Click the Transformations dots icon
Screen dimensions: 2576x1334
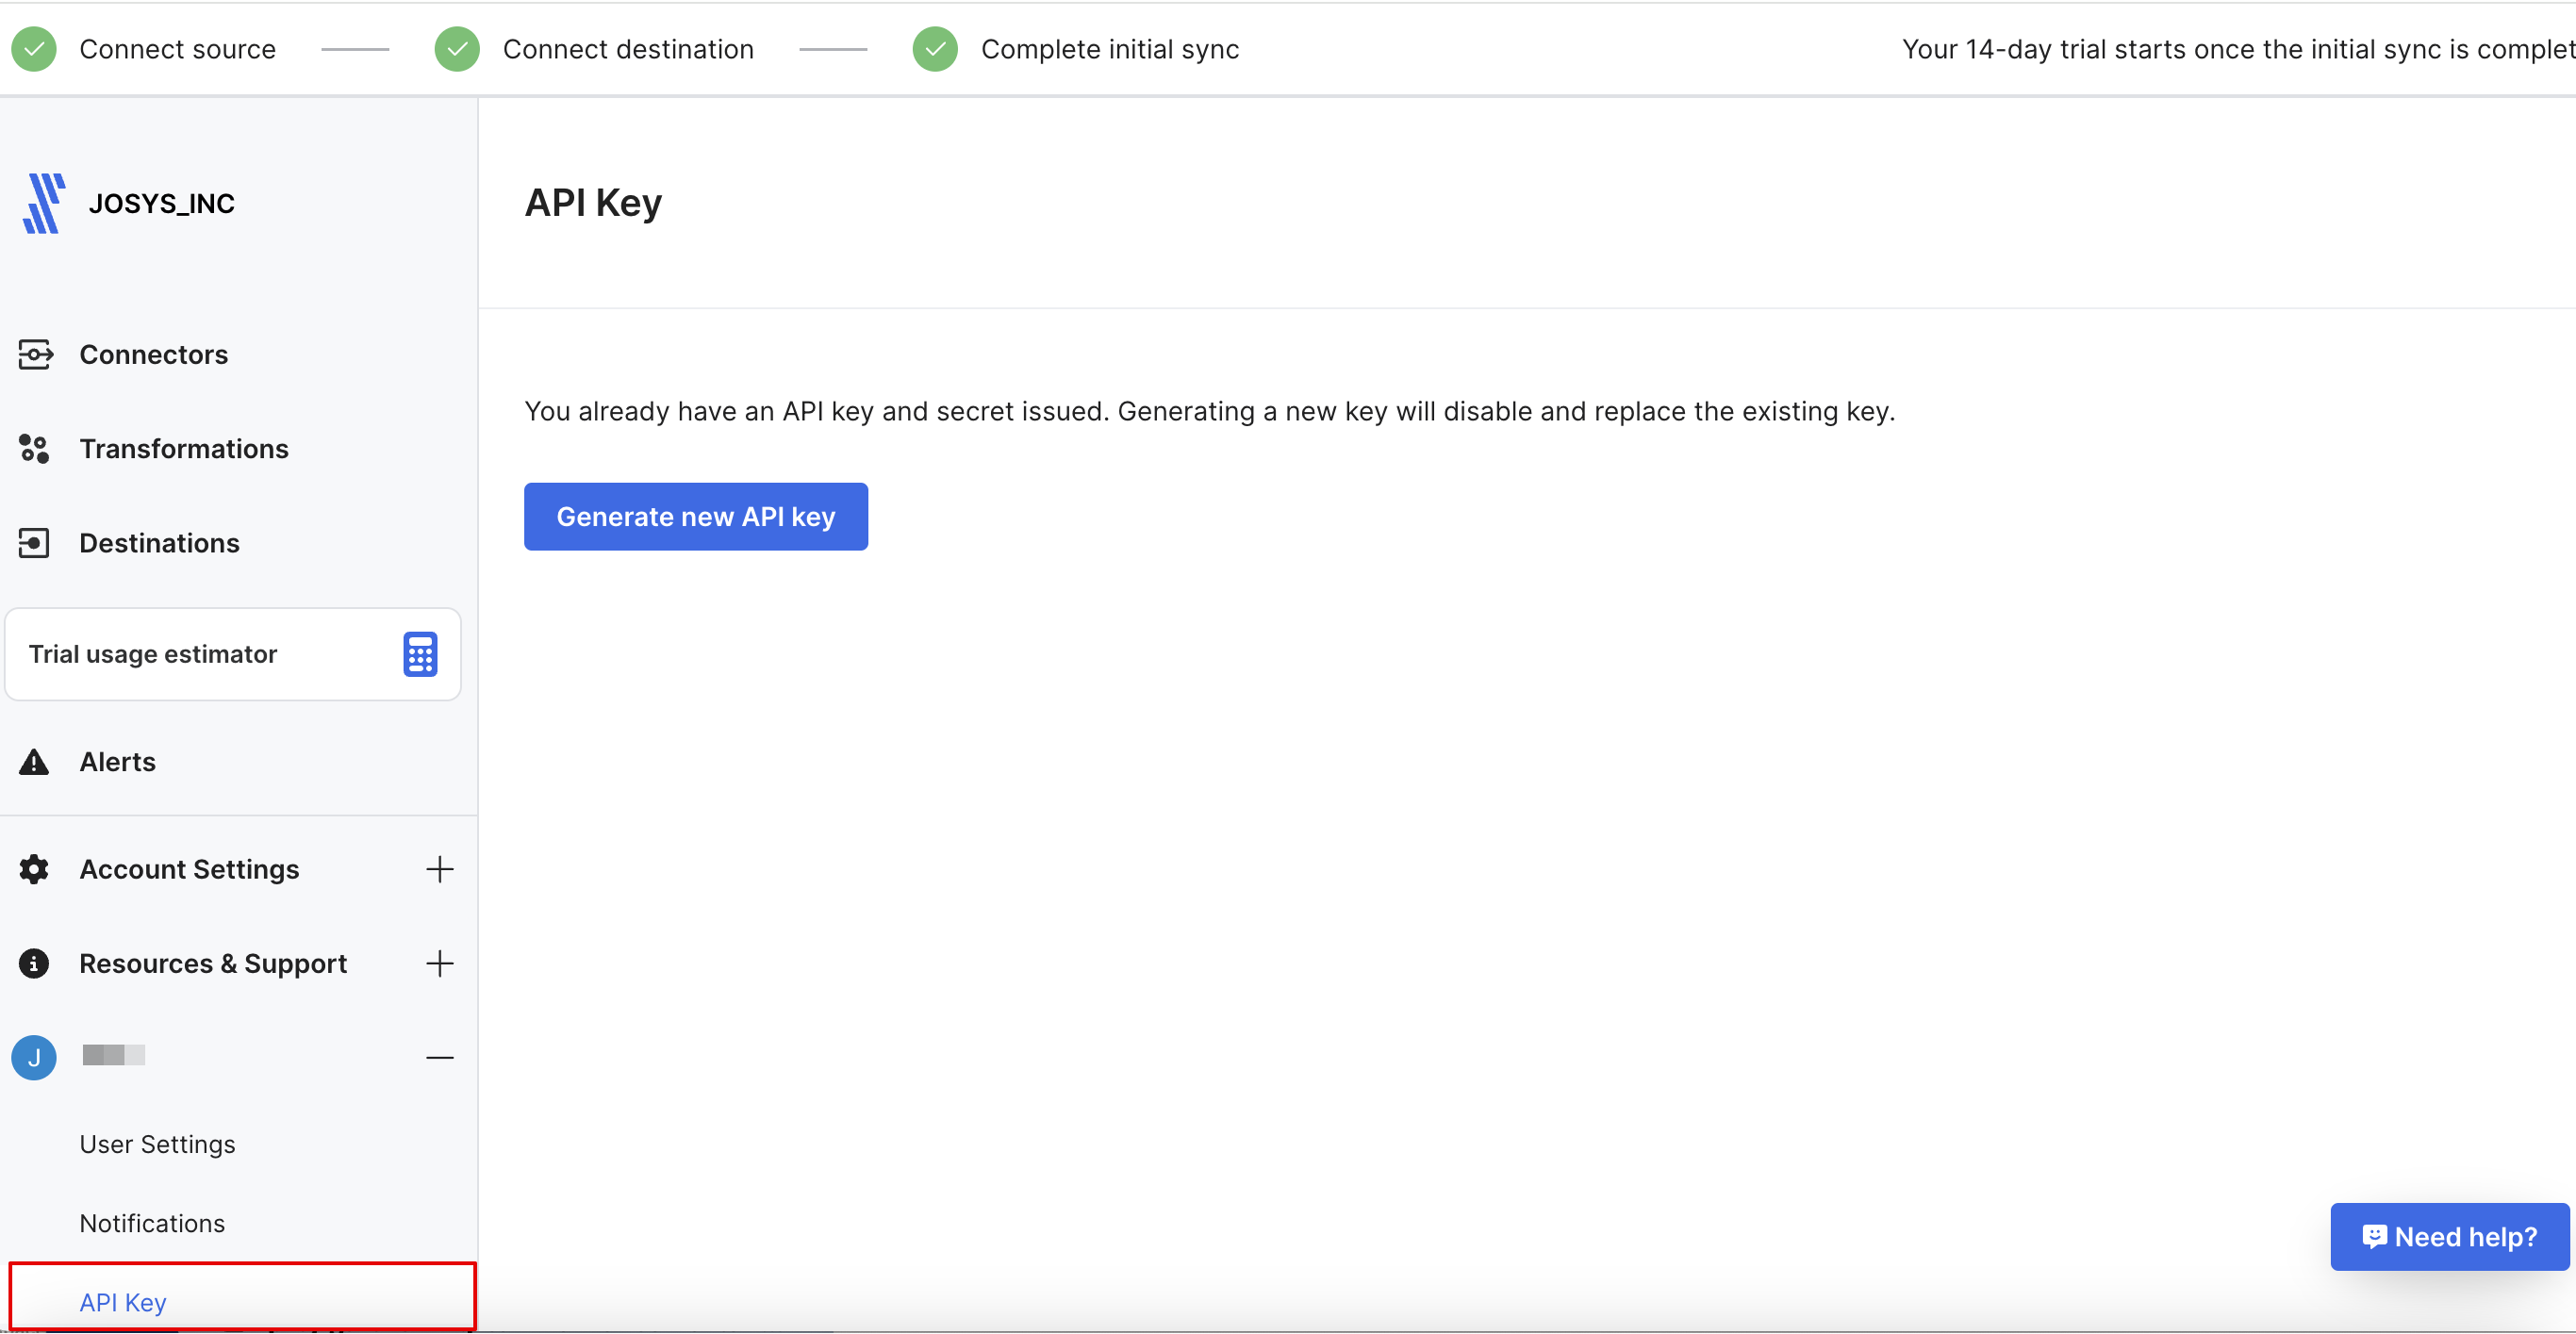tap(34, 449)
